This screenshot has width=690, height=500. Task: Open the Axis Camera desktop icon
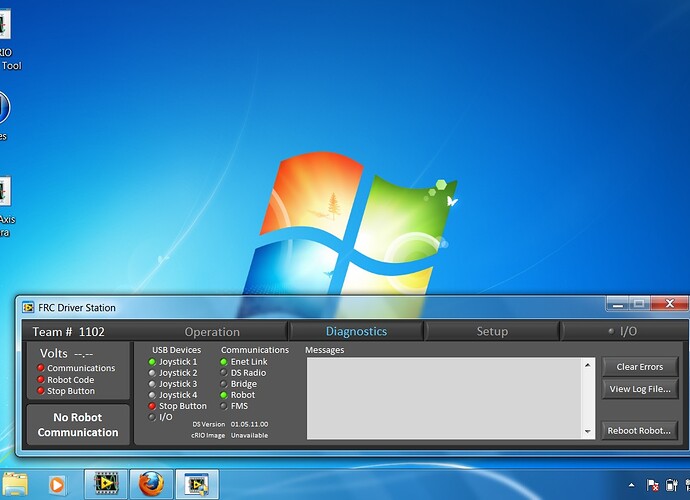coord(5,207)
